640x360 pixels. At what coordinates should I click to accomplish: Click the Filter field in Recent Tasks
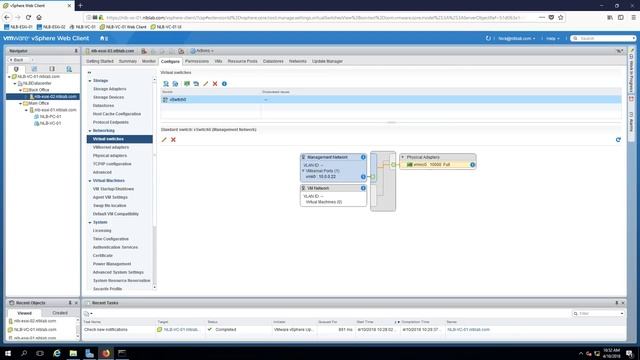point(599,313)
